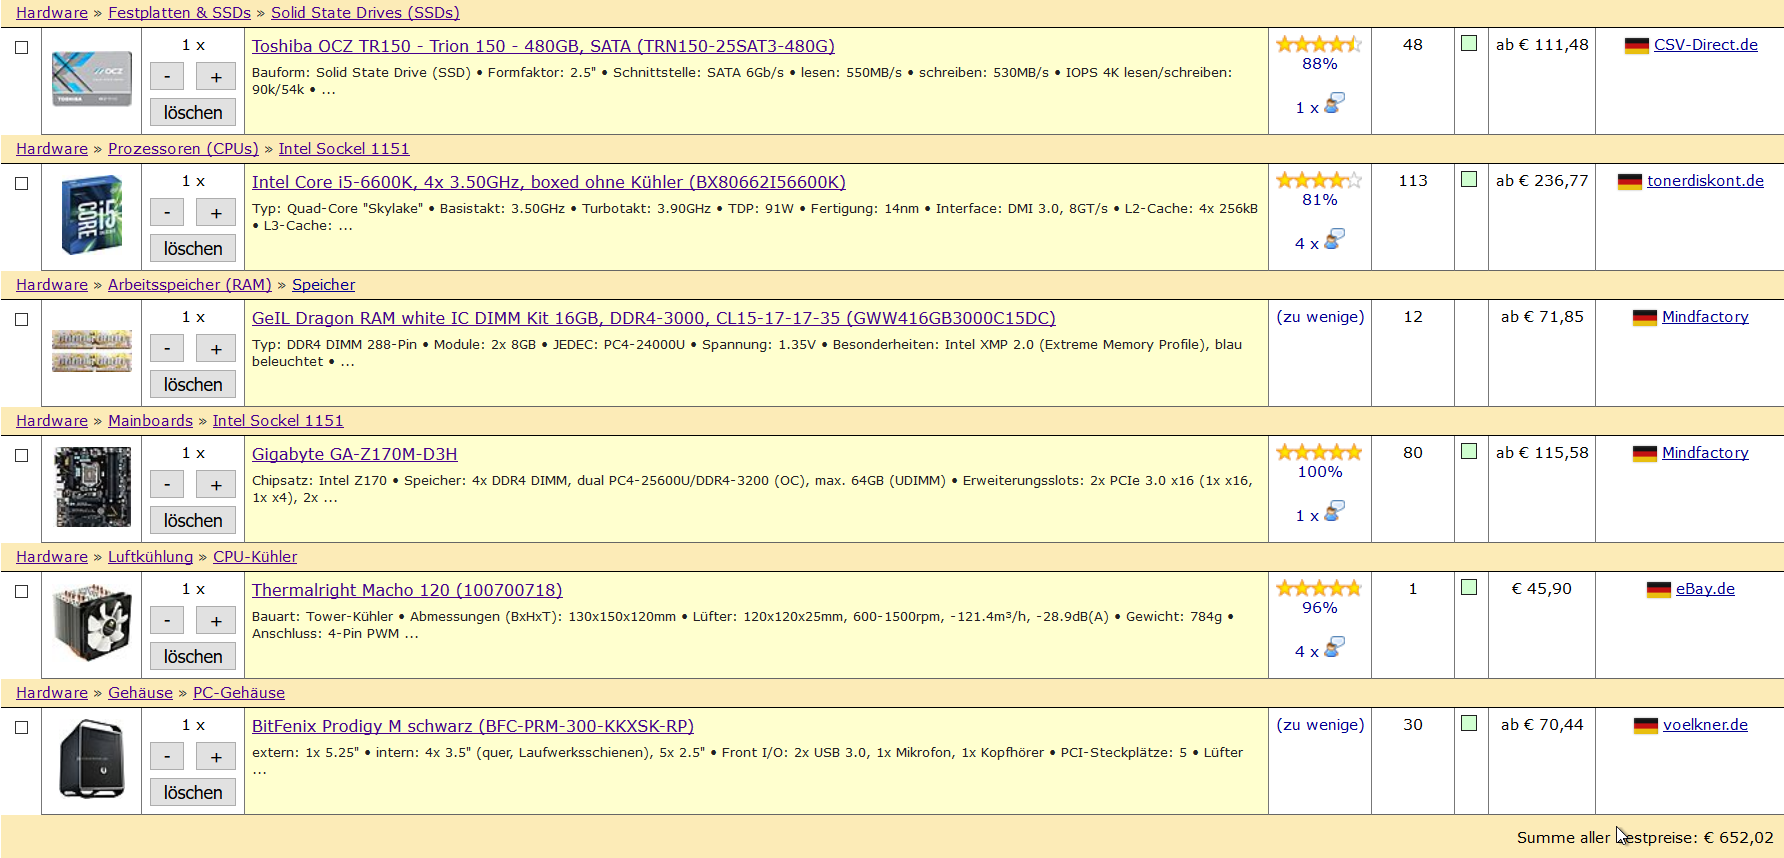
Task: Click star rating of Intel Core i5-6600K
Action: click(1319, 180)
